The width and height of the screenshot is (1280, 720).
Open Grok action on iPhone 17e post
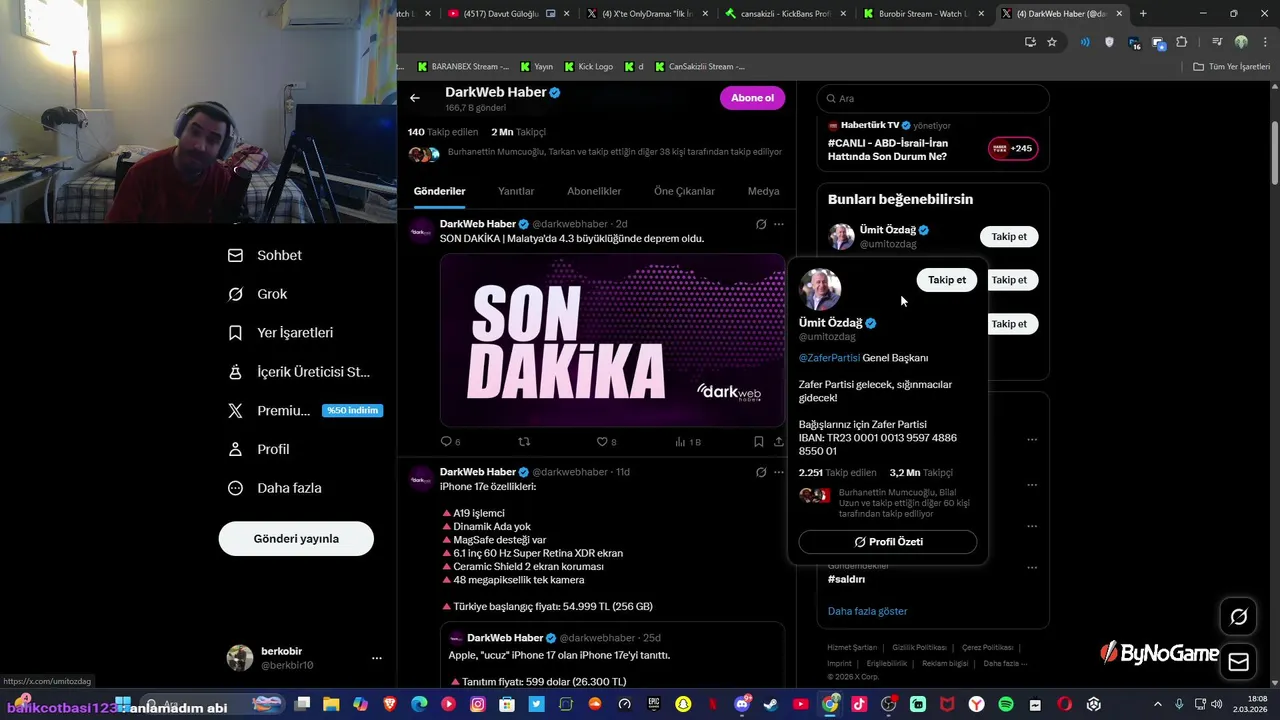pyautogui.click(x=761, y=472)
